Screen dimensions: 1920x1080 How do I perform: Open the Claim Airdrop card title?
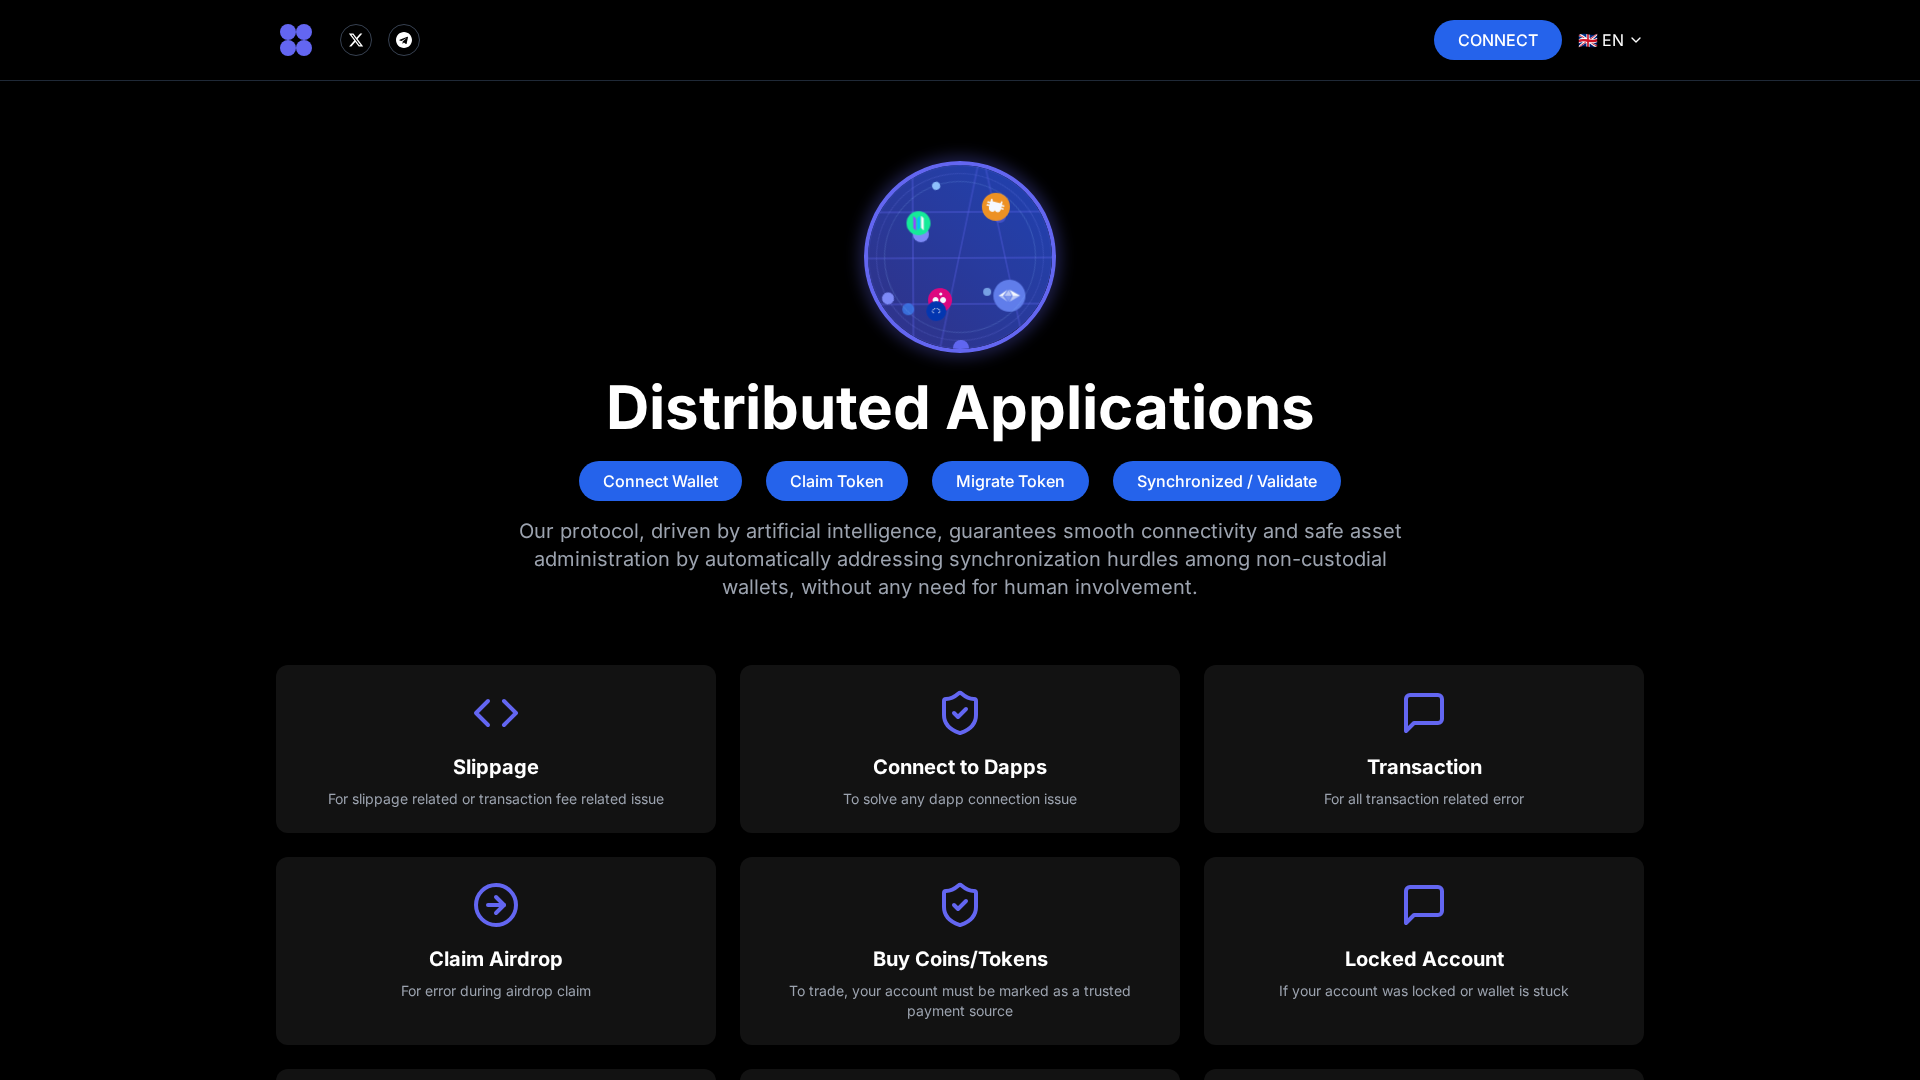click(x=496, y=959)
